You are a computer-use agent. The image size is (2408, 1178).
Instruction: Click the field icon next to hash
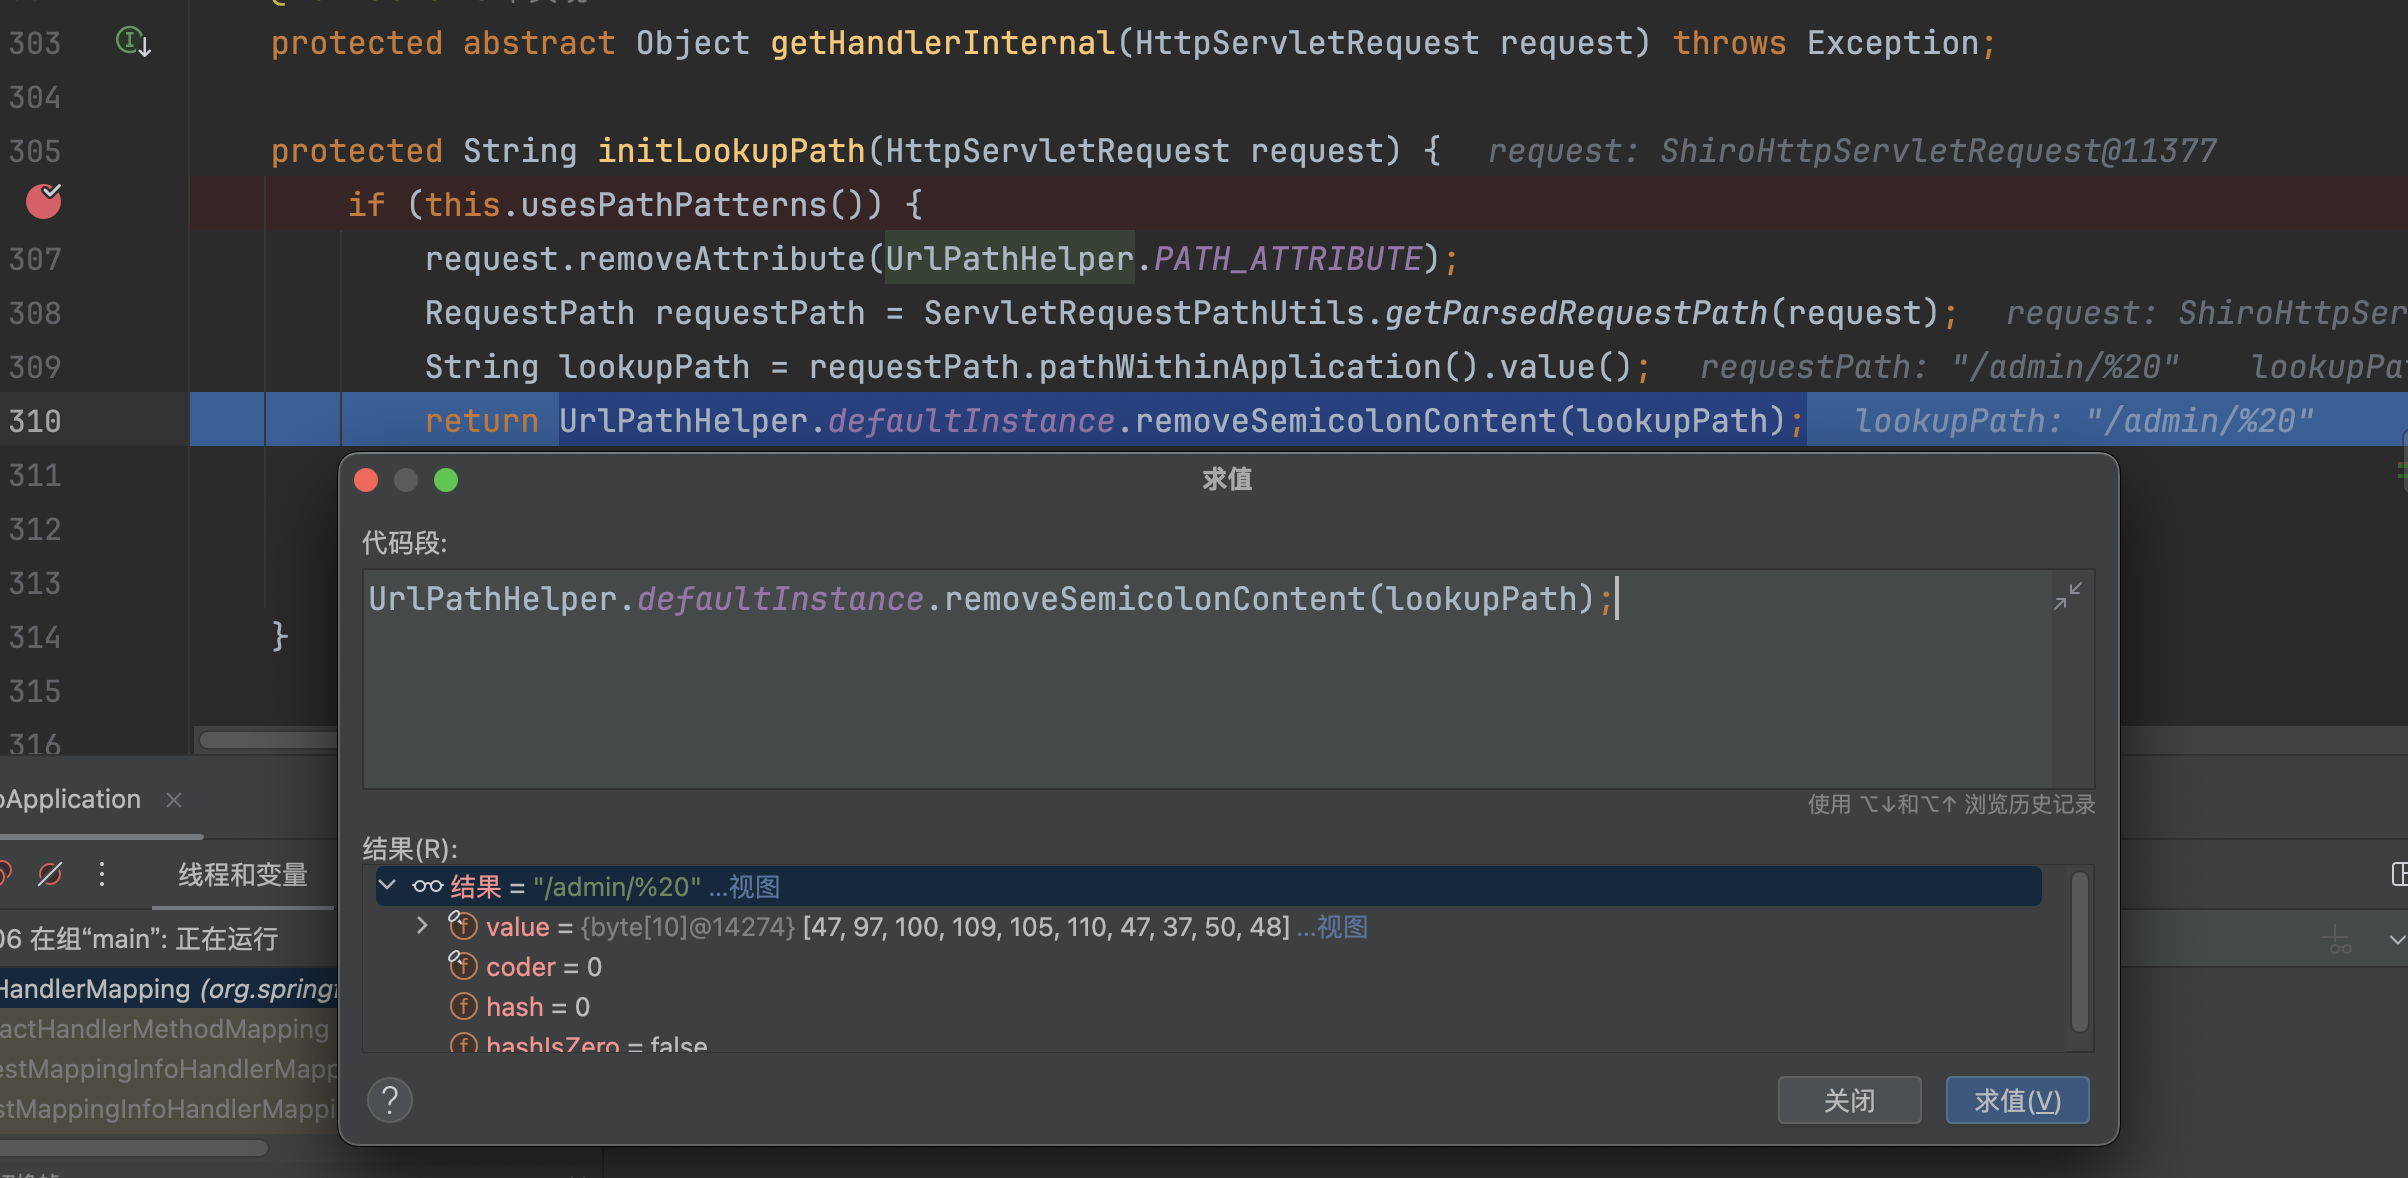[463, 1006]
